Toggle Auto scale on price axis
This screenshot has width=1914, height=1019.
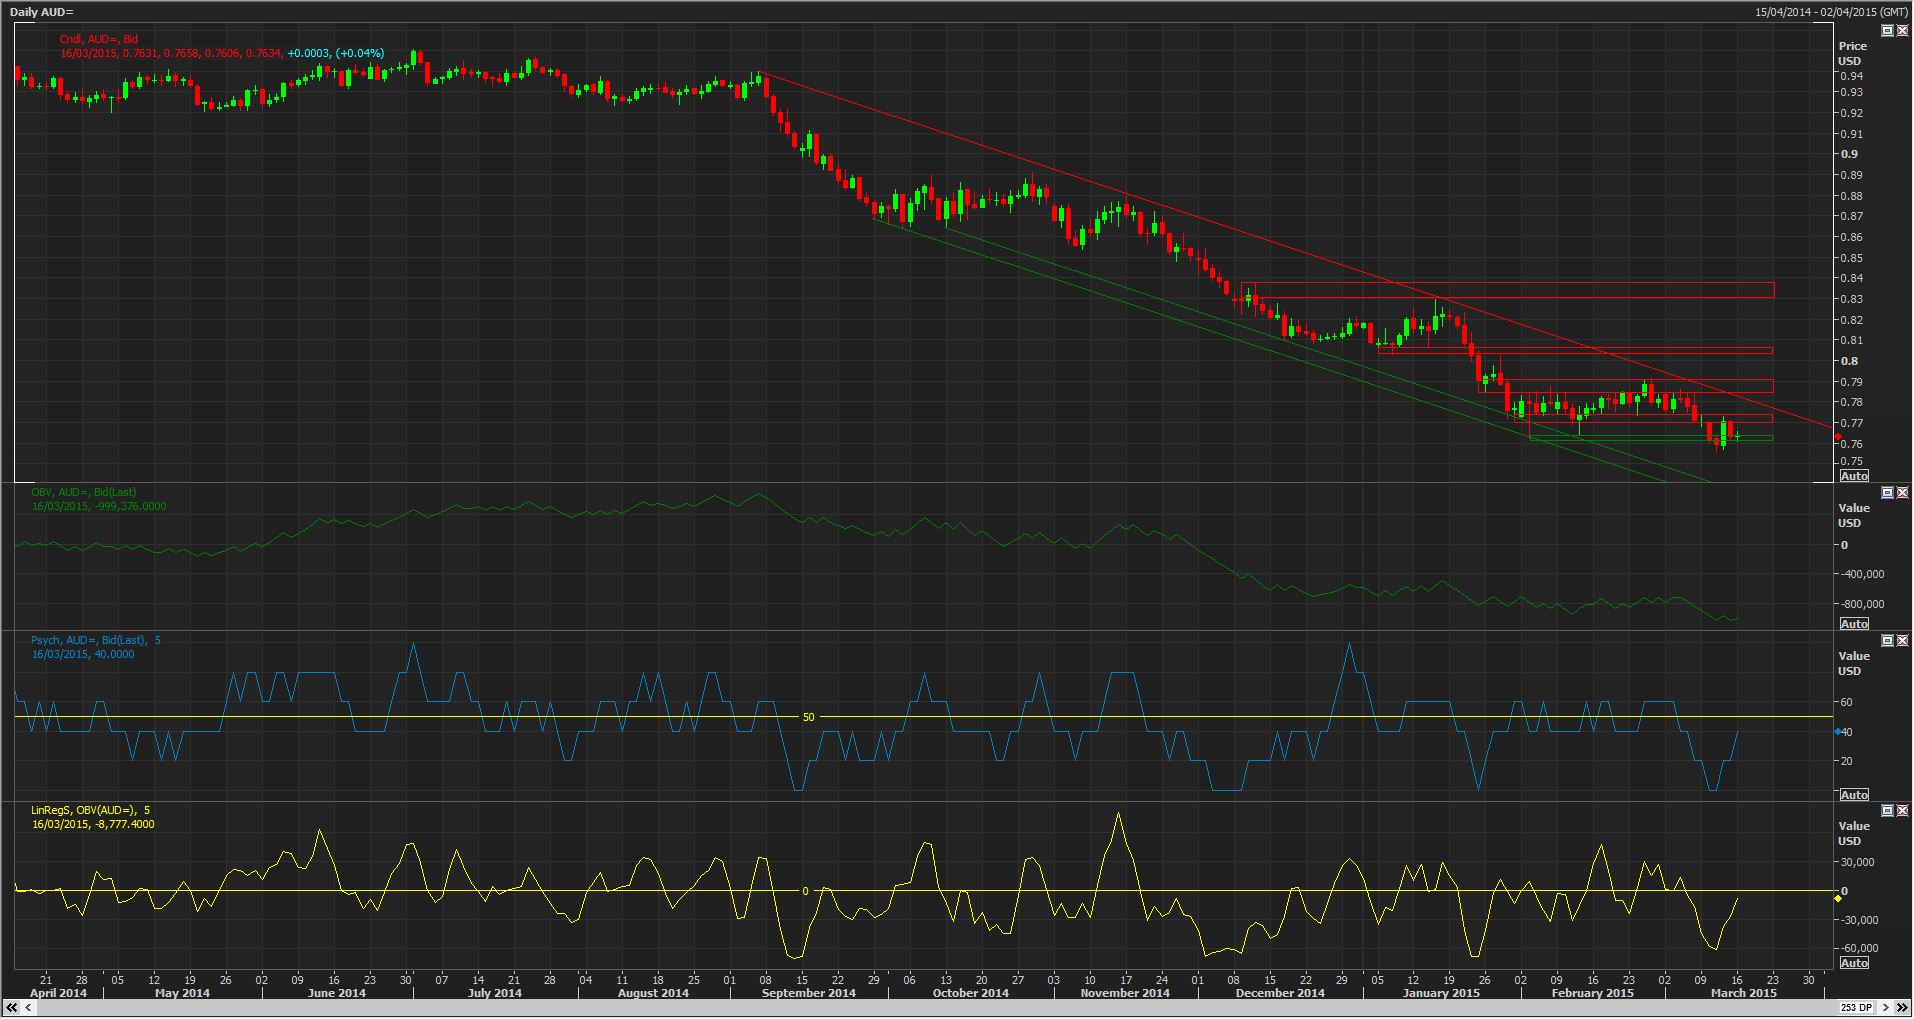pyautogui.click(x=1853, y=477)
